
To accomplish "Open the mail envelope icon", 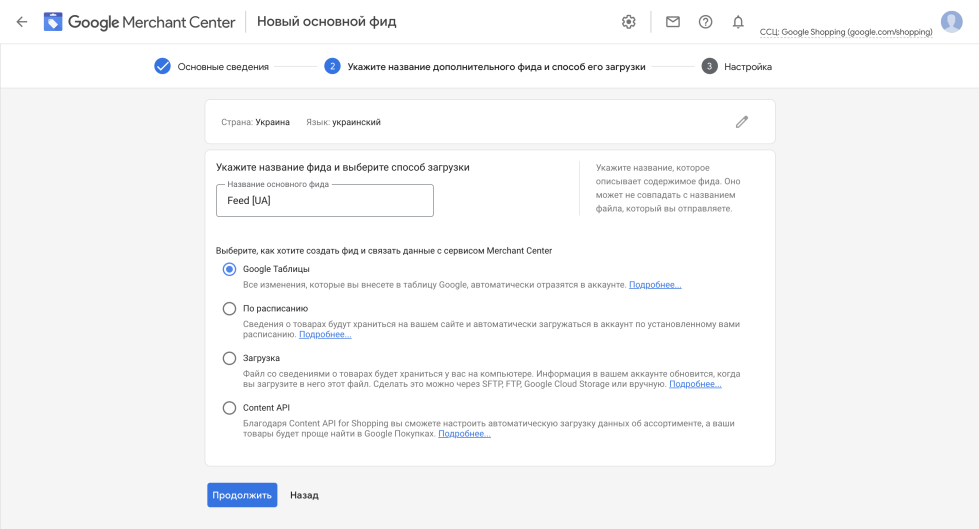I will pos(672,22).
